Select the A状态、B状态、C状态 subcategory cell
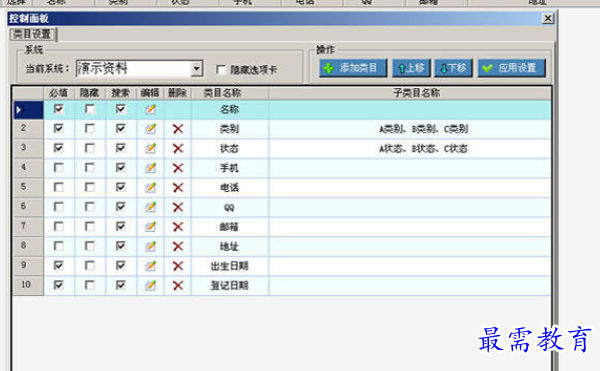This screenshot has width=600, height=371. pos(410,148)
